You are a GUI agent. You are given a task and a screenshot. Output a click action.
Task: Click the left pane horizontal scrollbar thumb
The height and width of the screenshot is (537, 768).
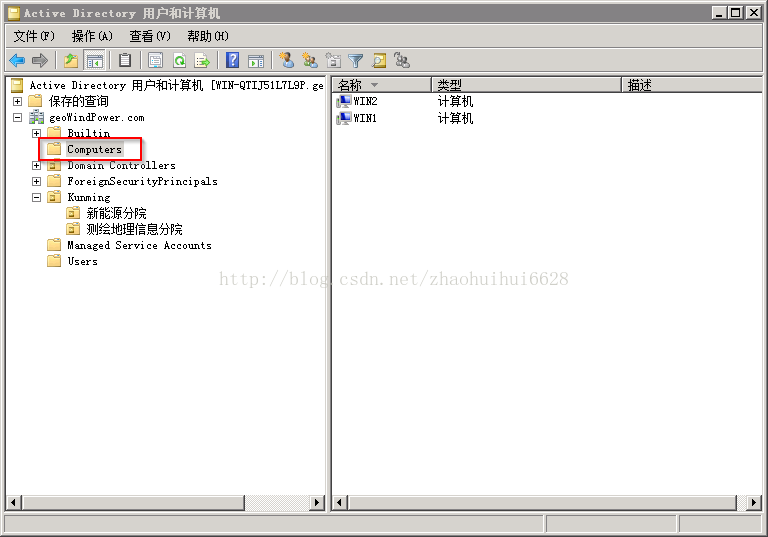134,502
